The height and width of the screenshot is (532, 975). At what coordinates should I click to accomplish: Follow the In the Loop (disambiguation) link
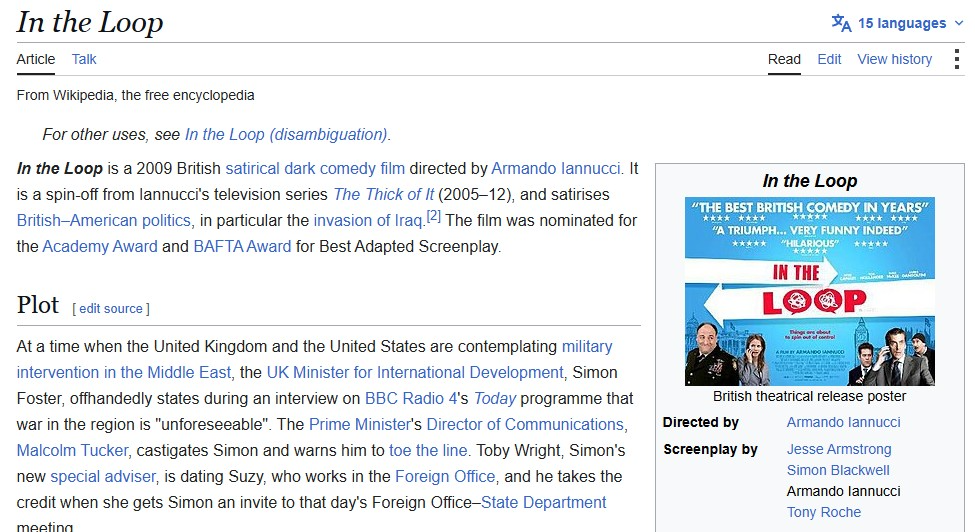286,134
